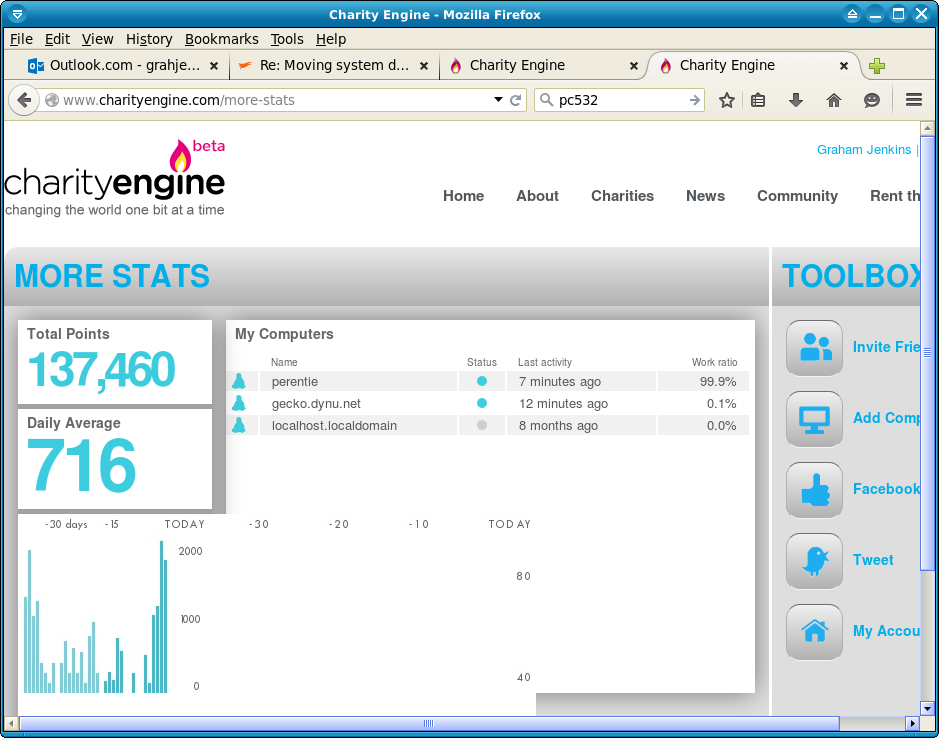
Task: Close the first Charity Engine tab
Action: (x=634, y=66)
